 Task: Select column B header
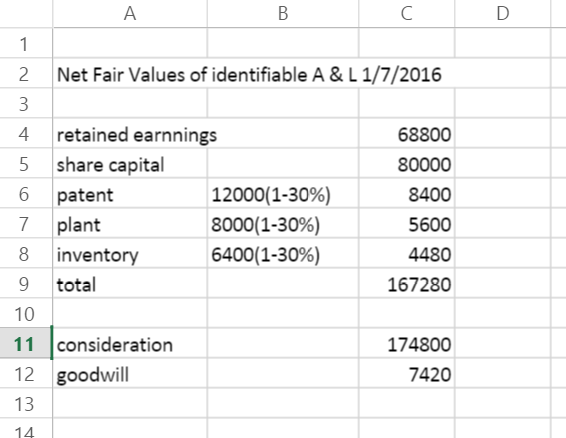(283, 14)
